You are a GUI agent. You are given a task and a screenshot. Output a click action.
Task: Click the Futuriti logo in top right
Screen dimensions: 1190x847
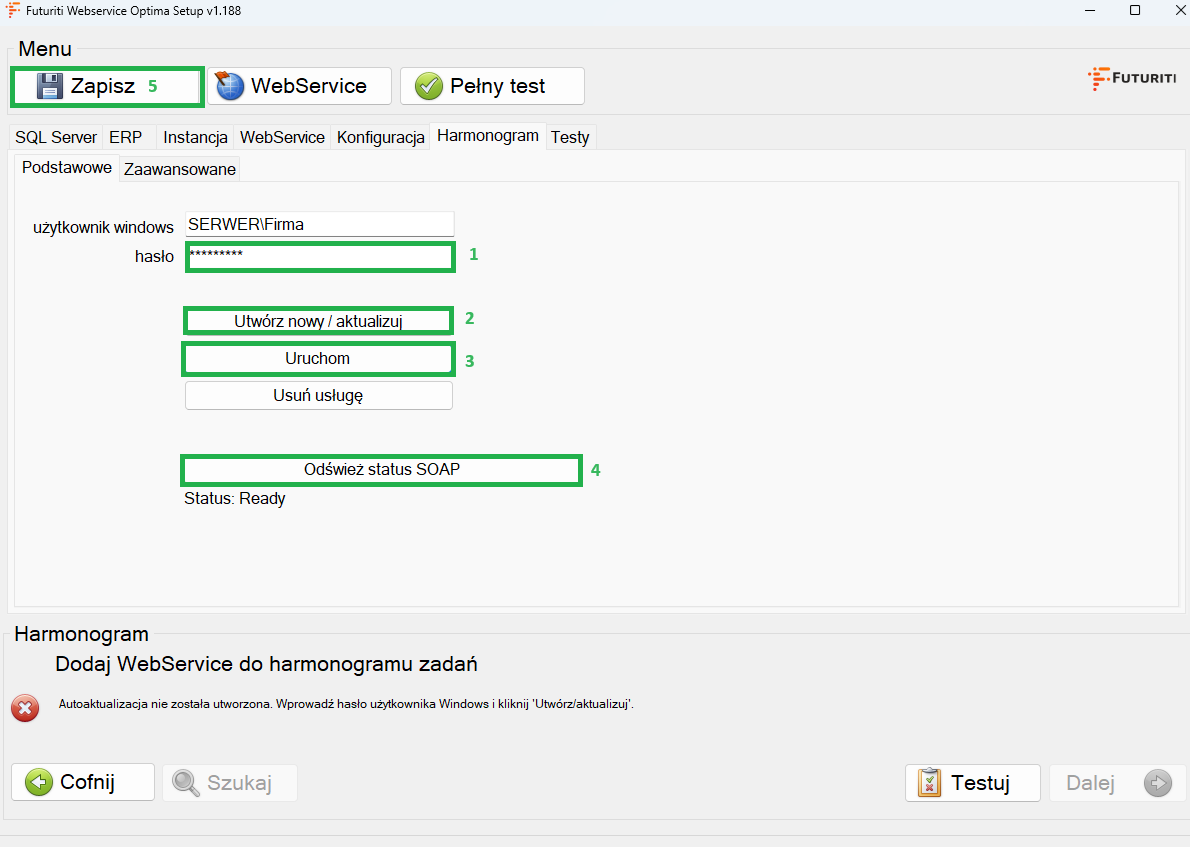pyautogui.click(x=1132, y=80)
